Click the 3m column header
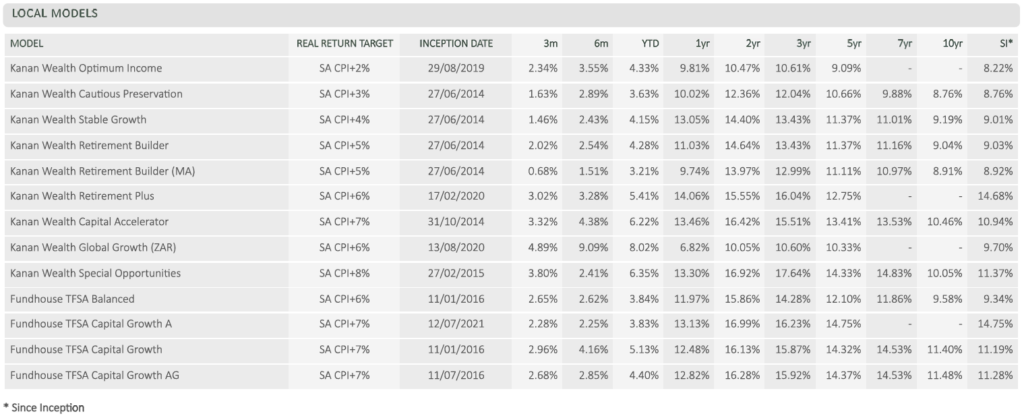 pyautogui.click(x=550, y=44)
